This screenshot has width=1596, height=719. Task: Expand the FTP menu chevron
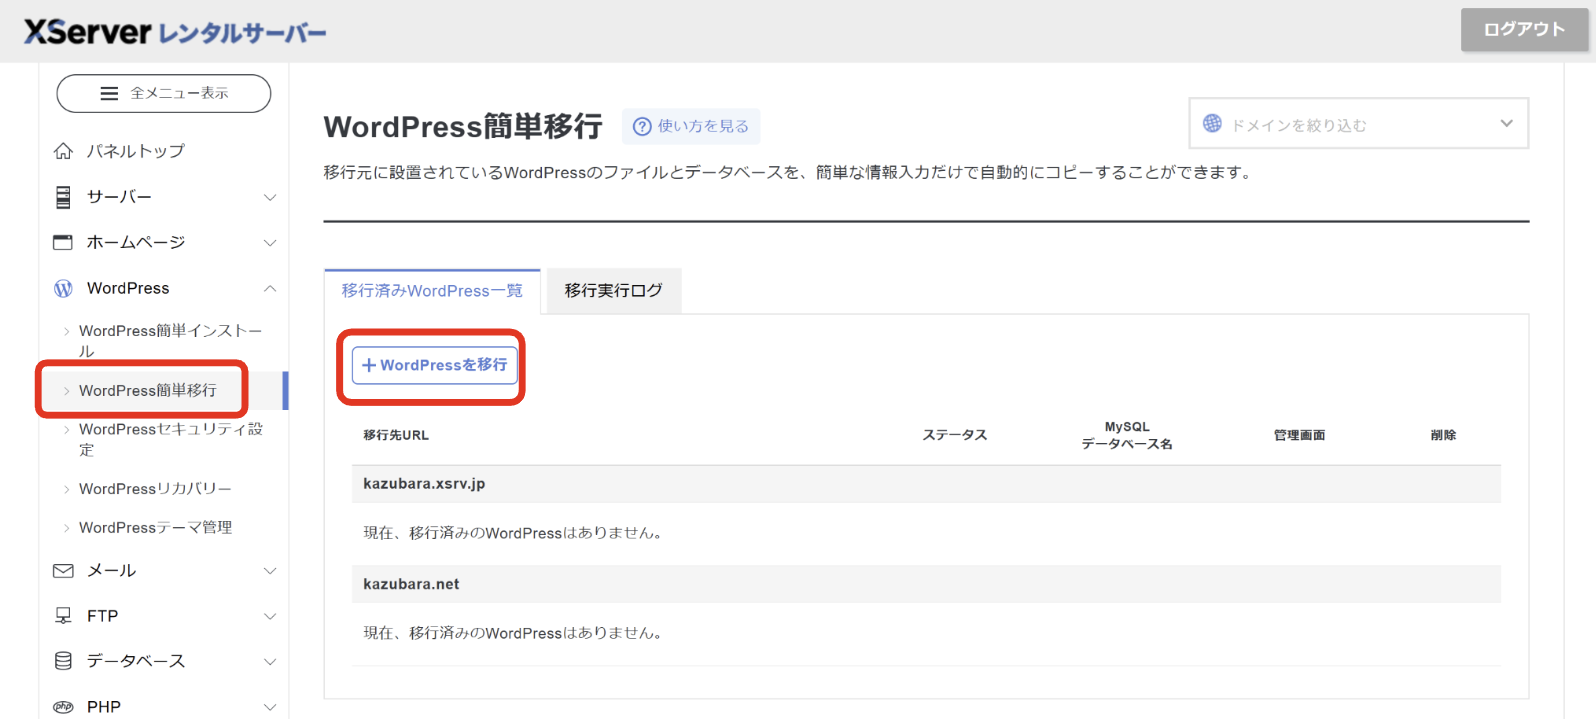point(270,617)
